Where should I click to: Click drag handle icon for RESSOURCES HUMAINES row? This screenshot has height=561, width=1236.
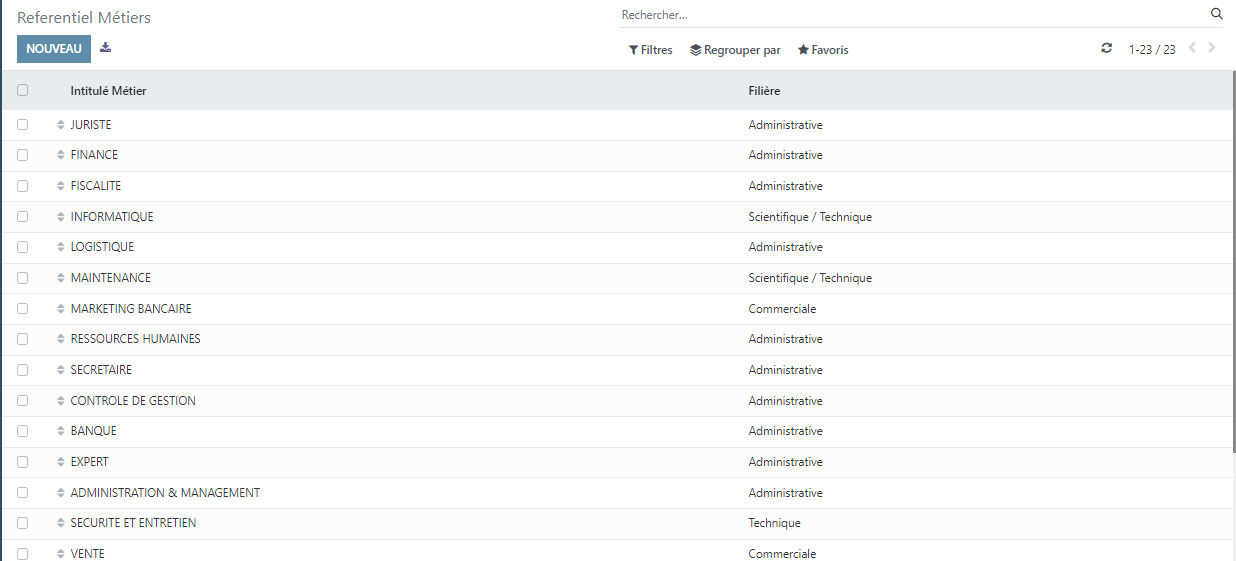coord(60,339)
